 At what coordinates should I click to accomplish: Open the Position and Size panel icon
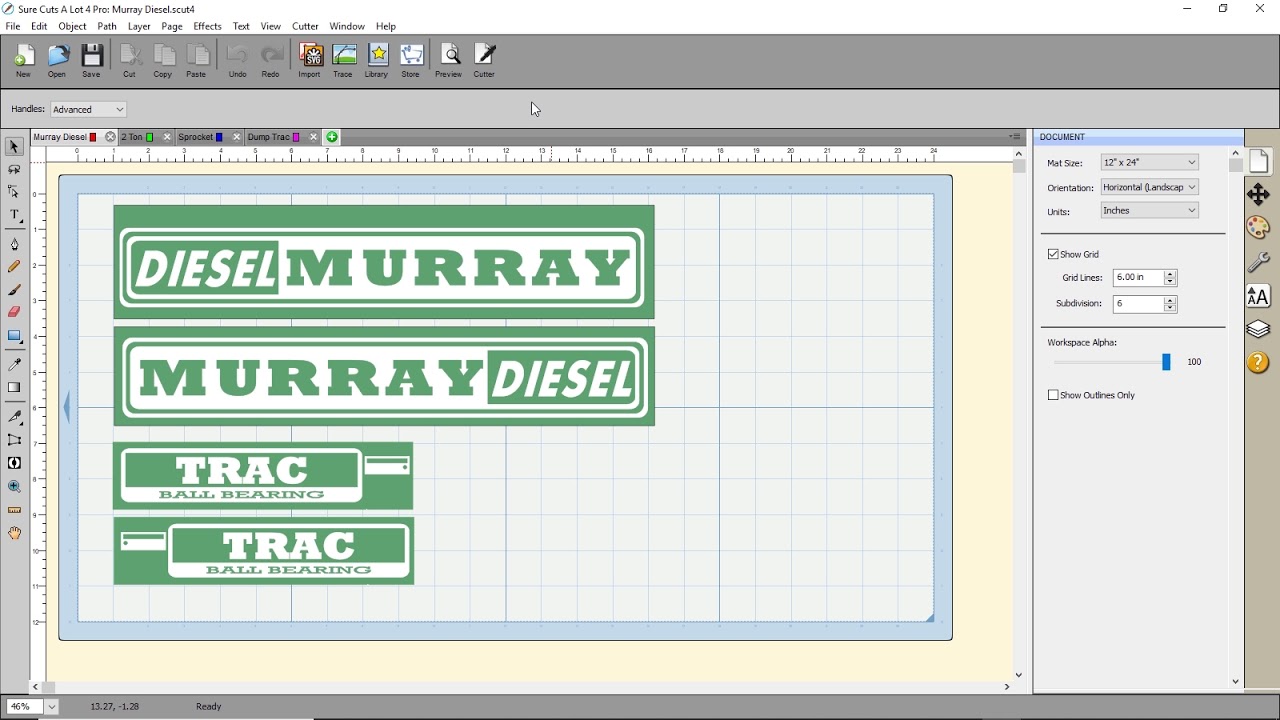(1259, 194)
